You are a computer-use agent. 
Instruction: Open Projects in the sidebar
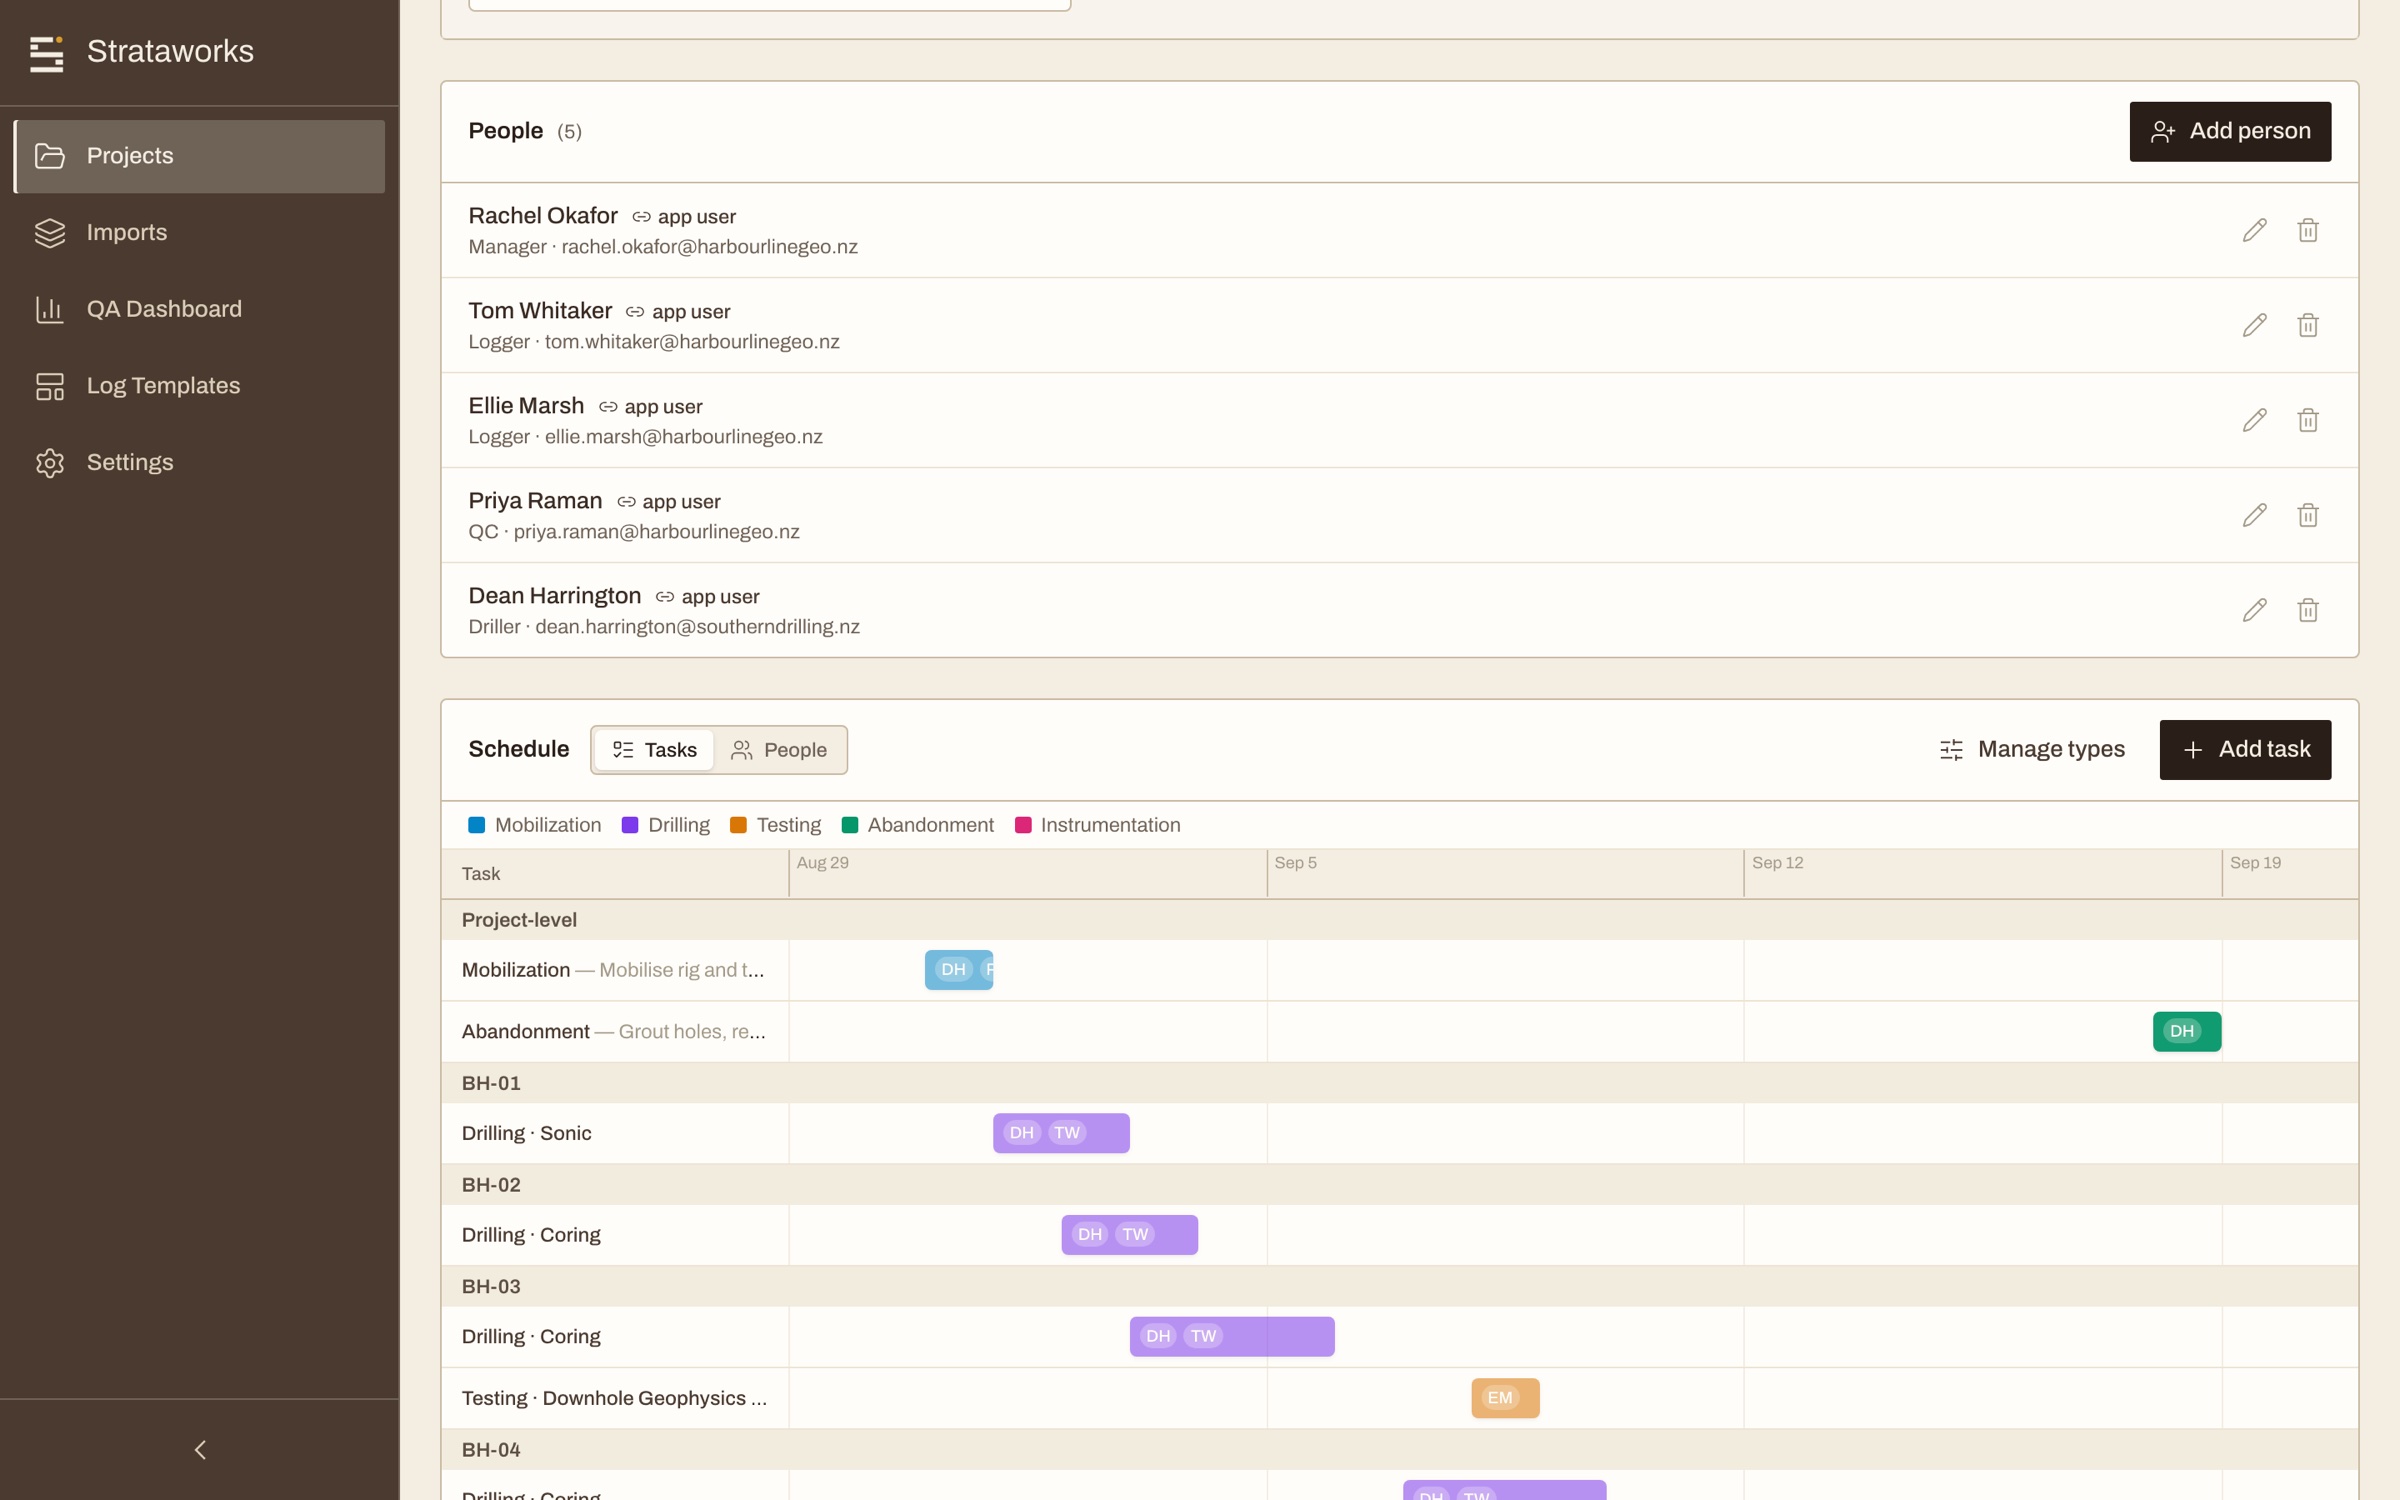coord(200,156)
